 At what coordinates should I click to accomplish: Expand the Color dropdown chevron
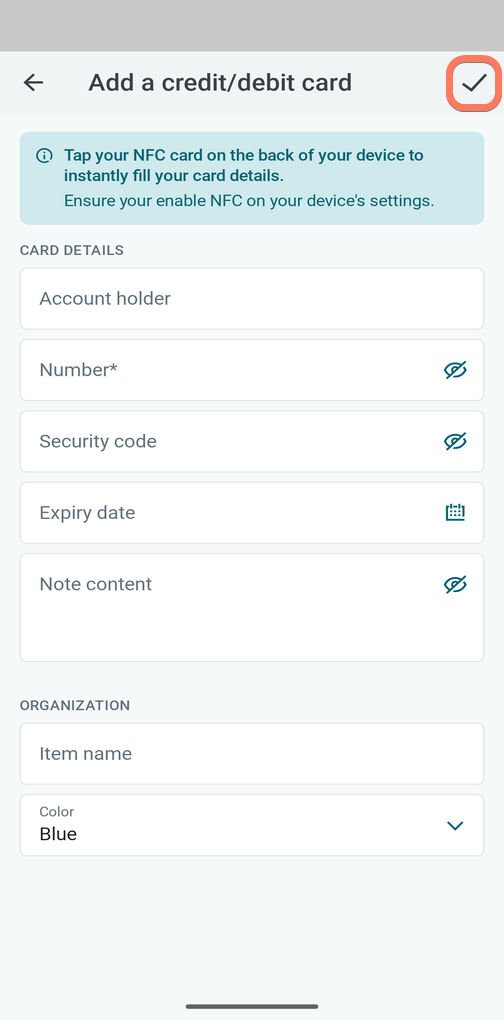coord(455,825)
